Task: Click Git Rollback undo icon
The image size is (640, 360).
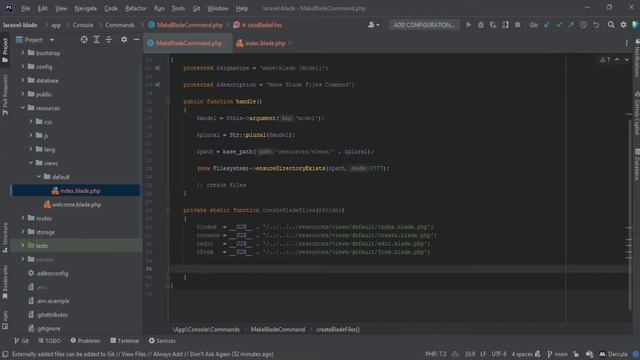Action: point(596,25)
